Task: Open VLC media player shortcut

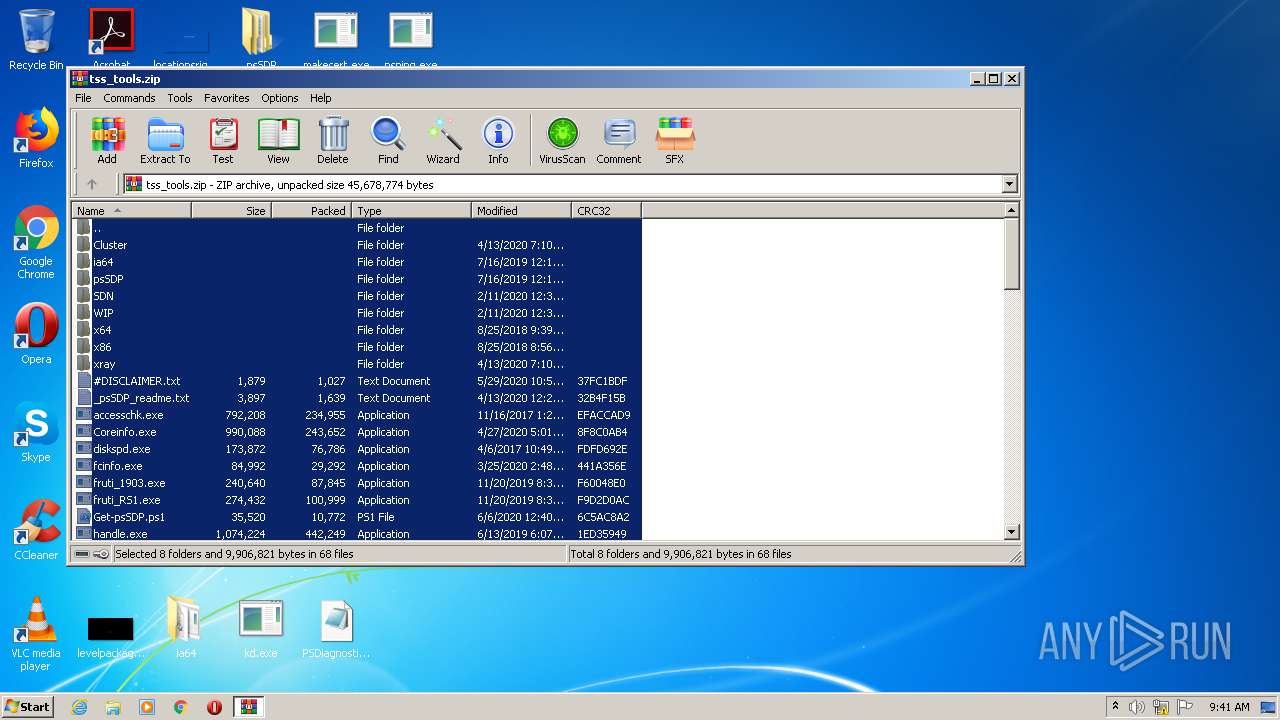Action: [35, 634]
